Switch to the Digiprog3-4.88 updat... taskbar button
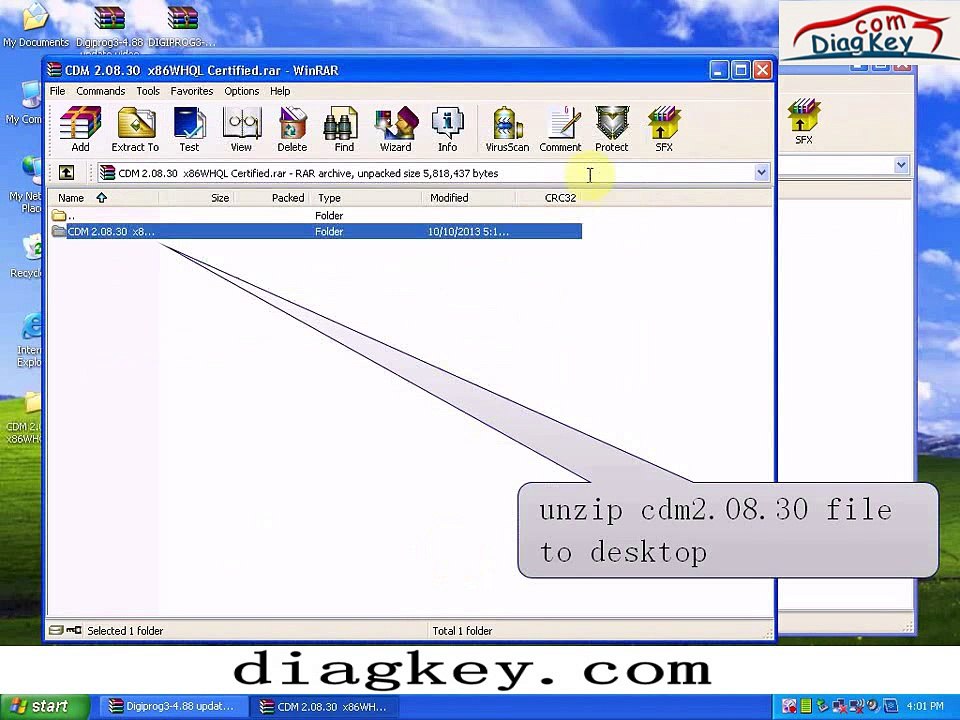Image resolution: width=960 pixels, height=720 pixels. tap(172, 707)
